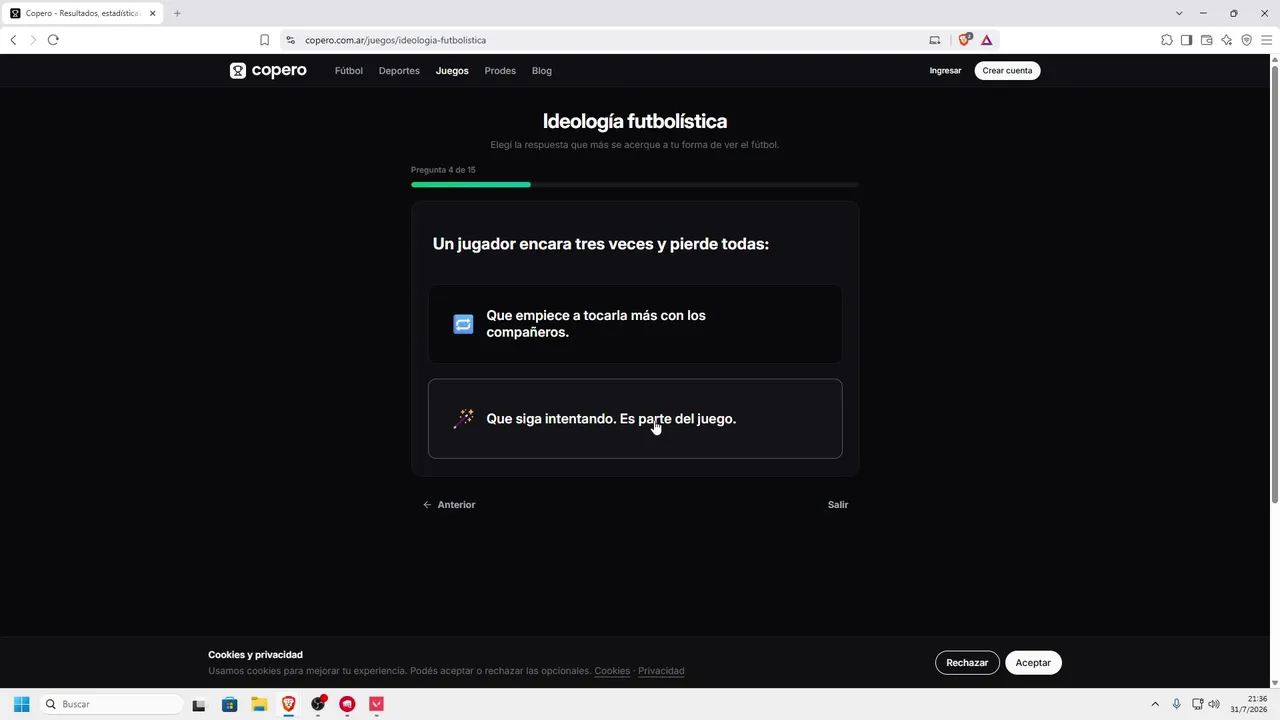Open the Valorant taskbar icon

pos(376,704)
